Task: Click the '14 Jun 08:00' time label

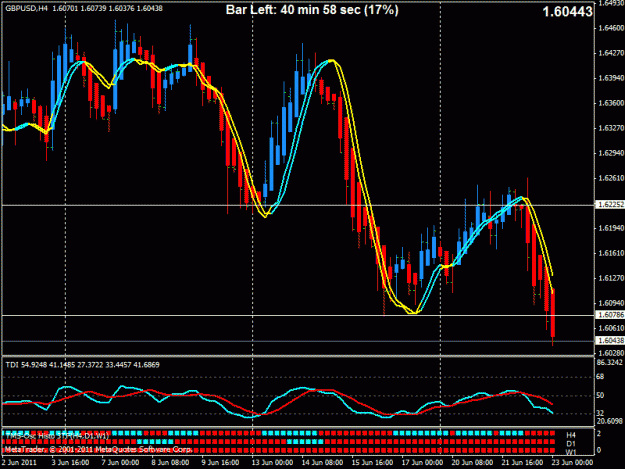Action: 322,463
